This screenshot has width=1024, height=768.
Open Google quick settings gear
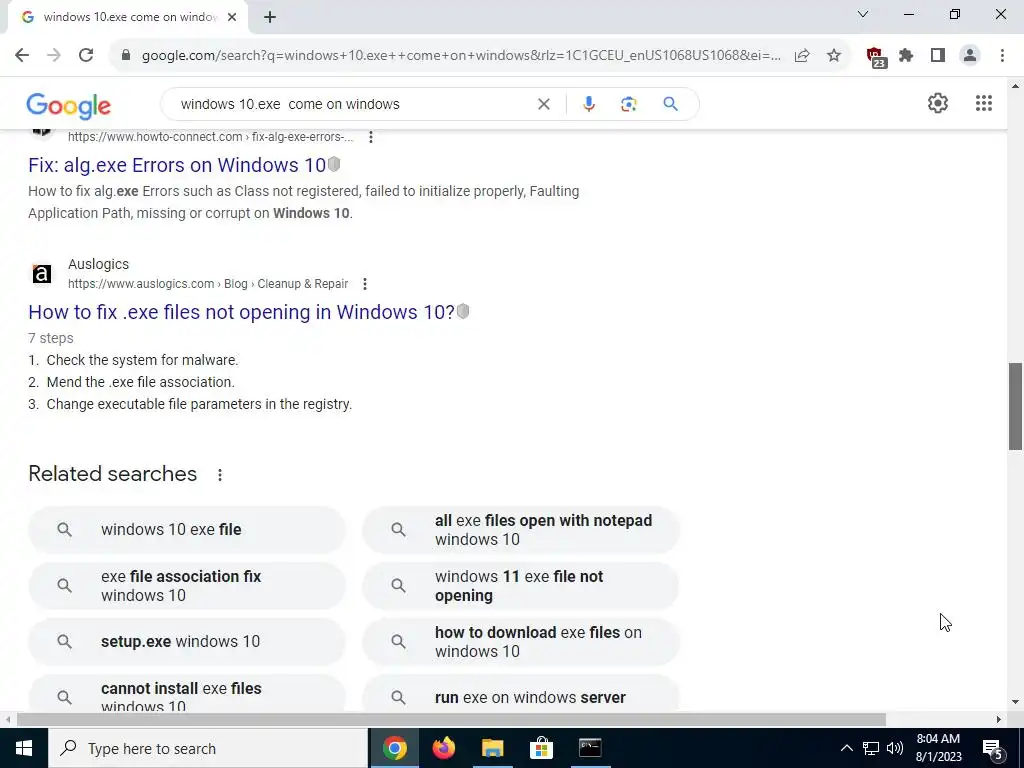click(938, 103)
